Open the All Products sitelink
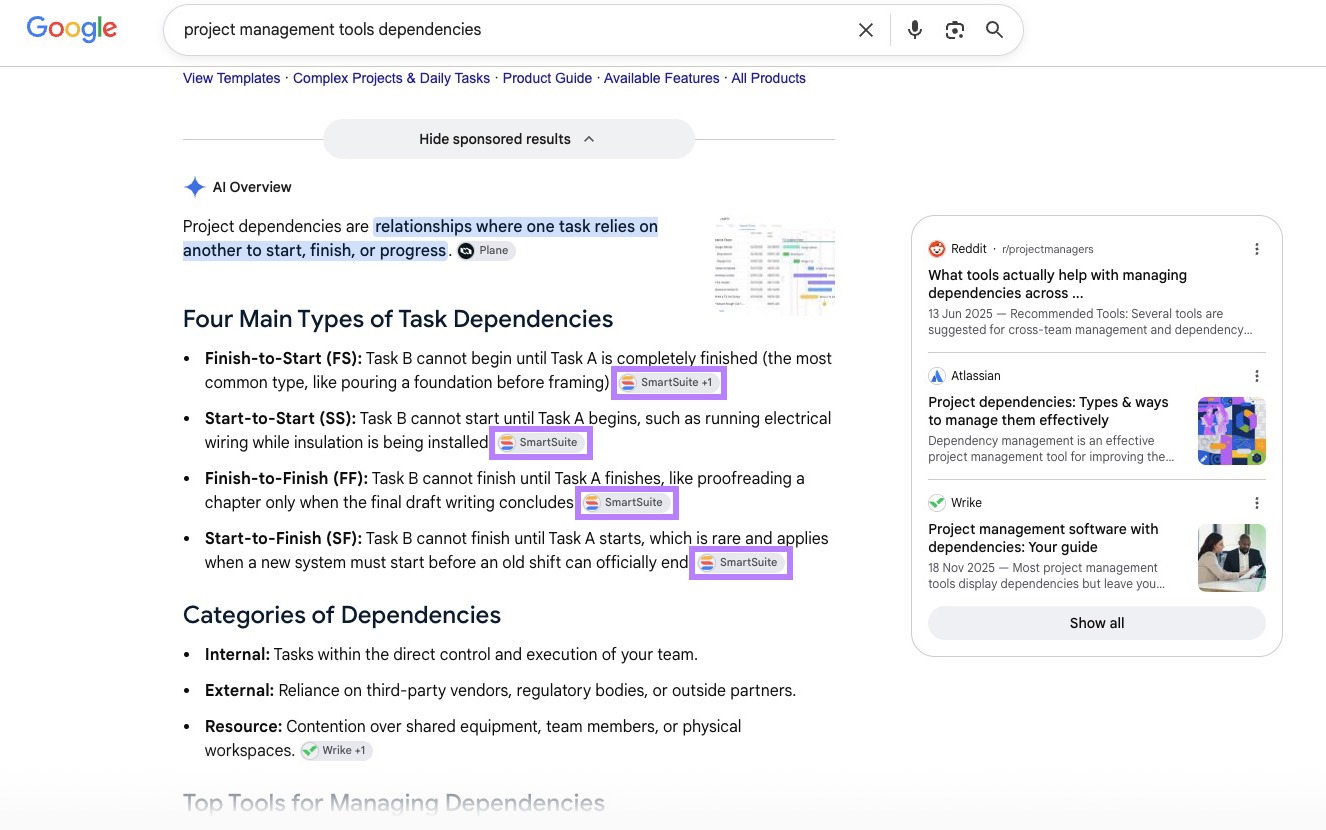Viewport: 1326px width, 830px height. 768,78
